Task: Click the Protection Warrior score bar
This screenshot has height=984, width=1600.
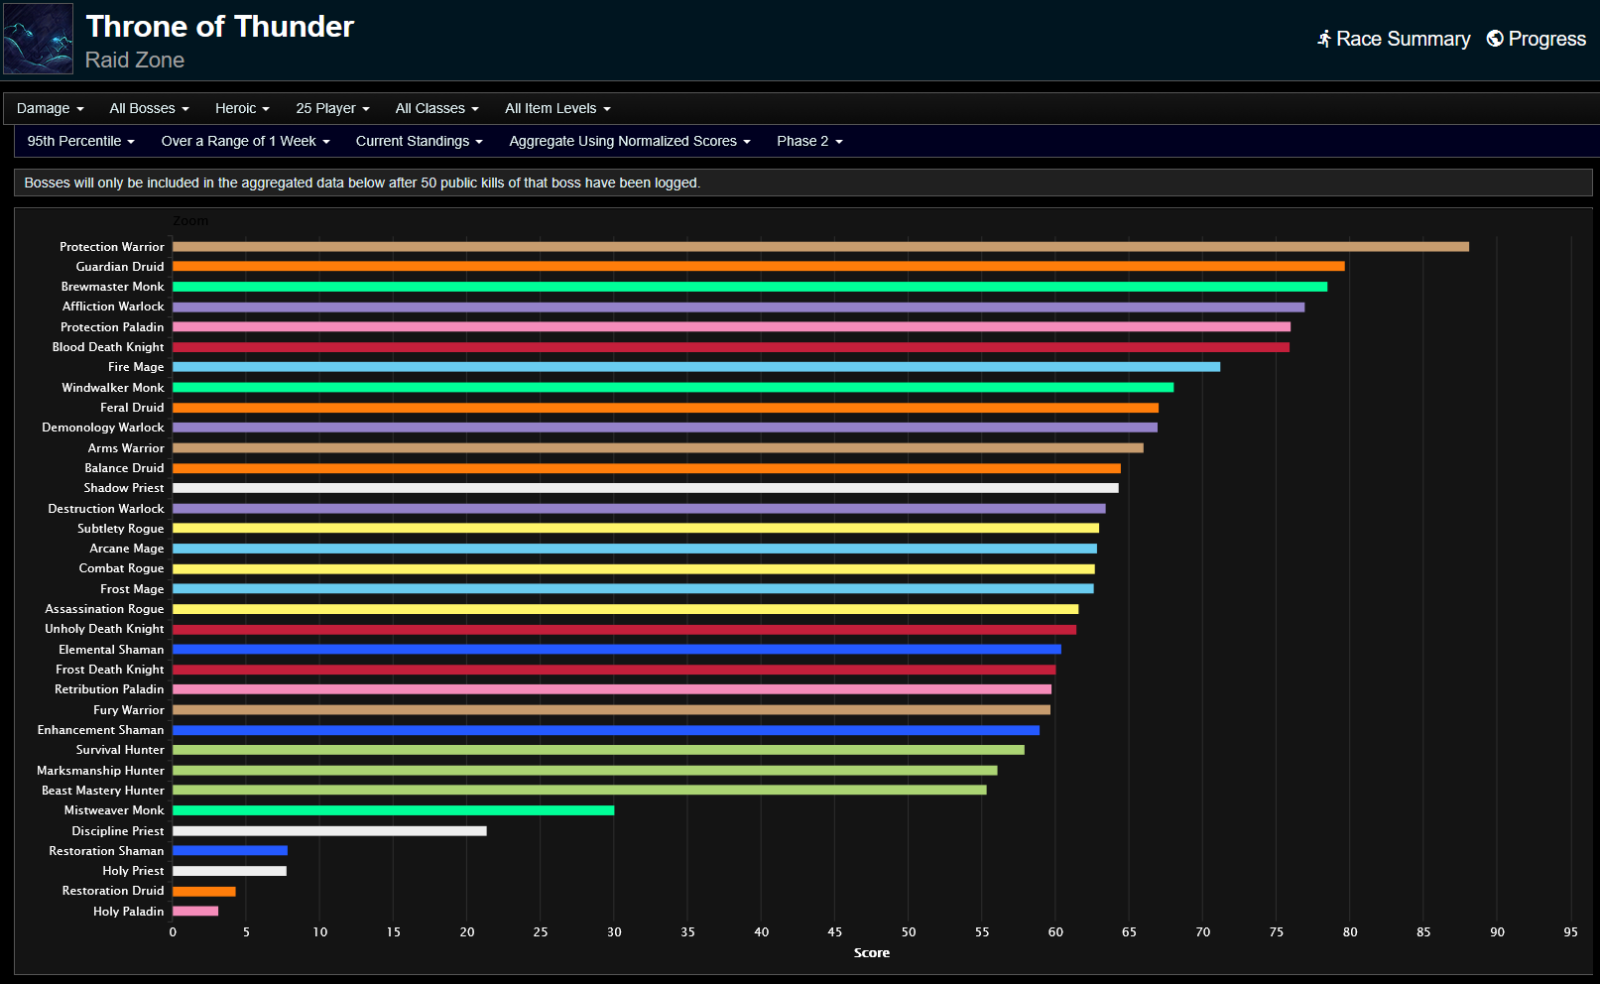Action: [820, 247]
